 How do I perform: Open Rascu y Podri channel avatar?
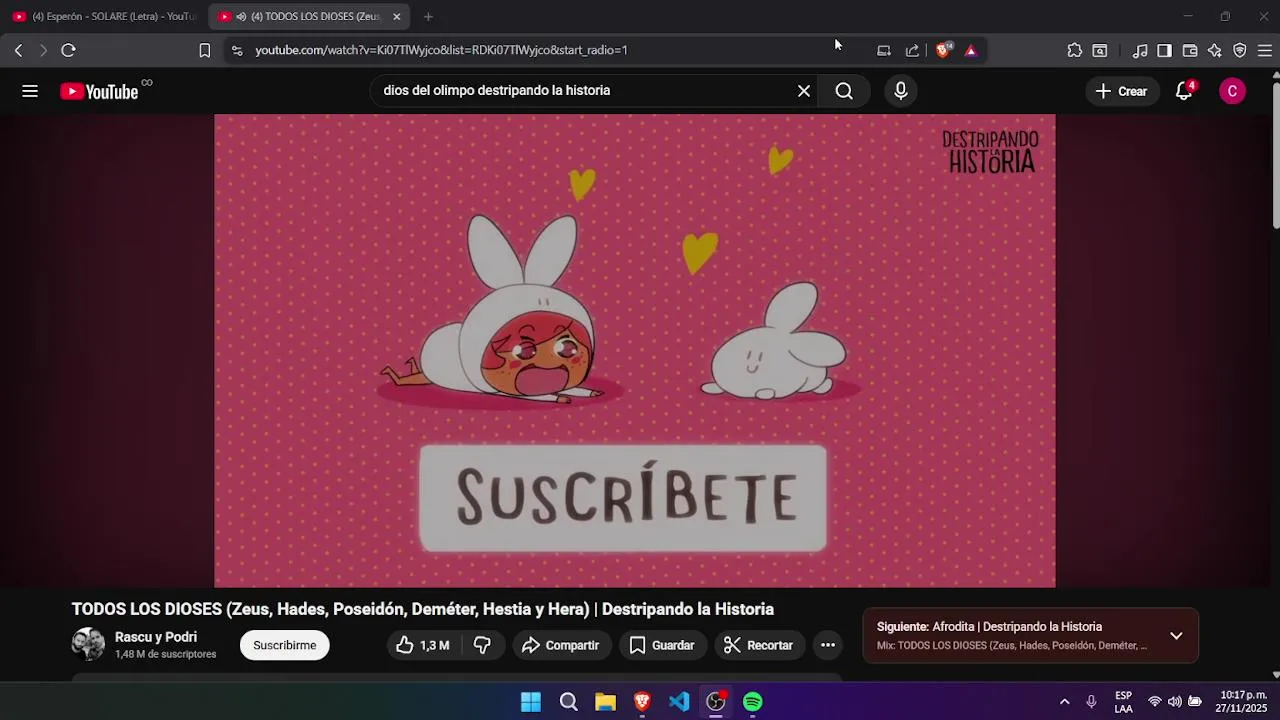click(x=88, y=644)
